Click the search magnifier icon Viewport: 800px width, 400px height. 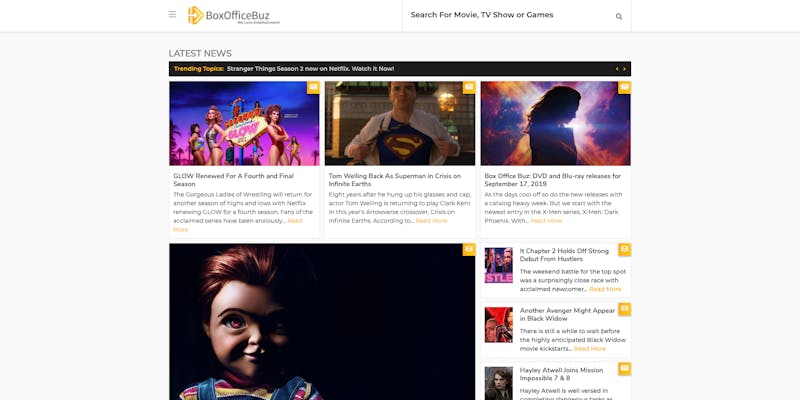coord(619,16)
